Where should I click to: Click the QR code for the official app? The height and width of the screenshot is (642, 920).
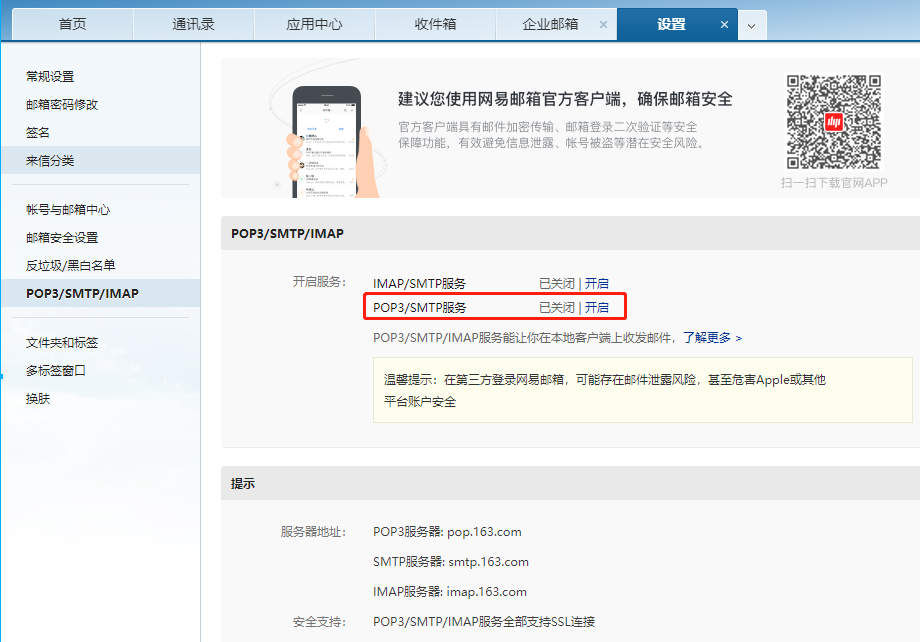[833, 122]
